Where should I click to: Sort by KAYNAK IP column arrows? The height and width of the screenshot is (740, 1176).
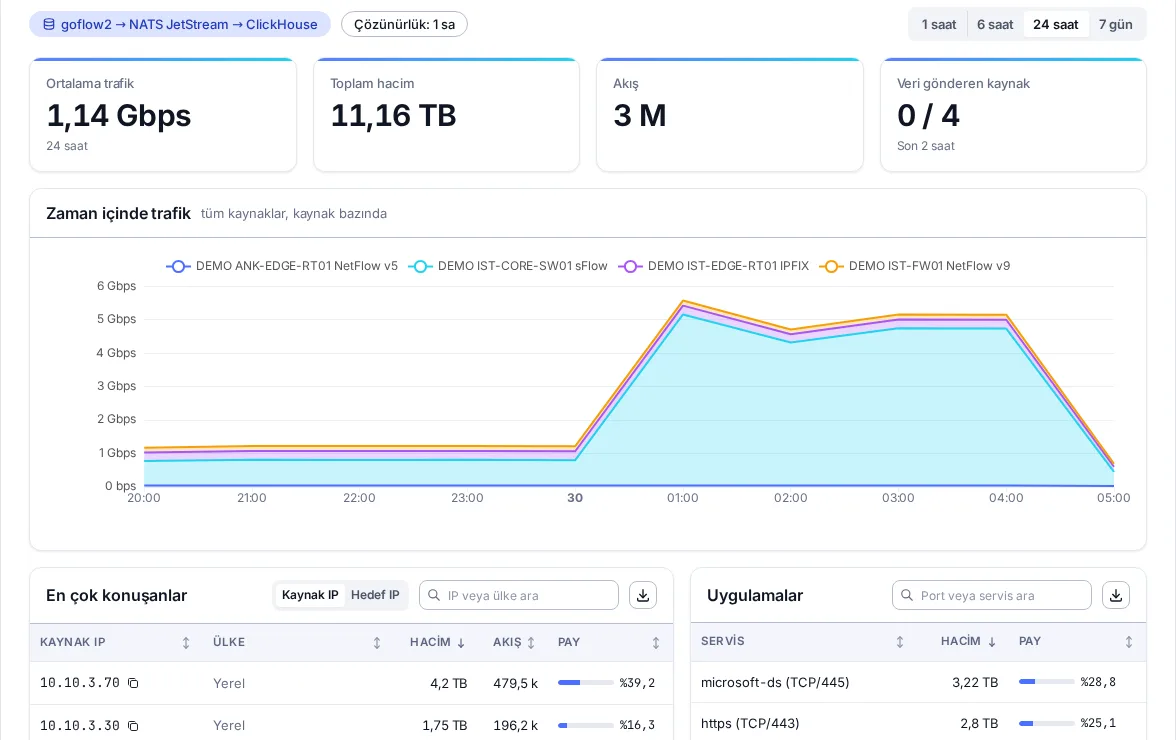pyautogui.click(x=186, y=643)
